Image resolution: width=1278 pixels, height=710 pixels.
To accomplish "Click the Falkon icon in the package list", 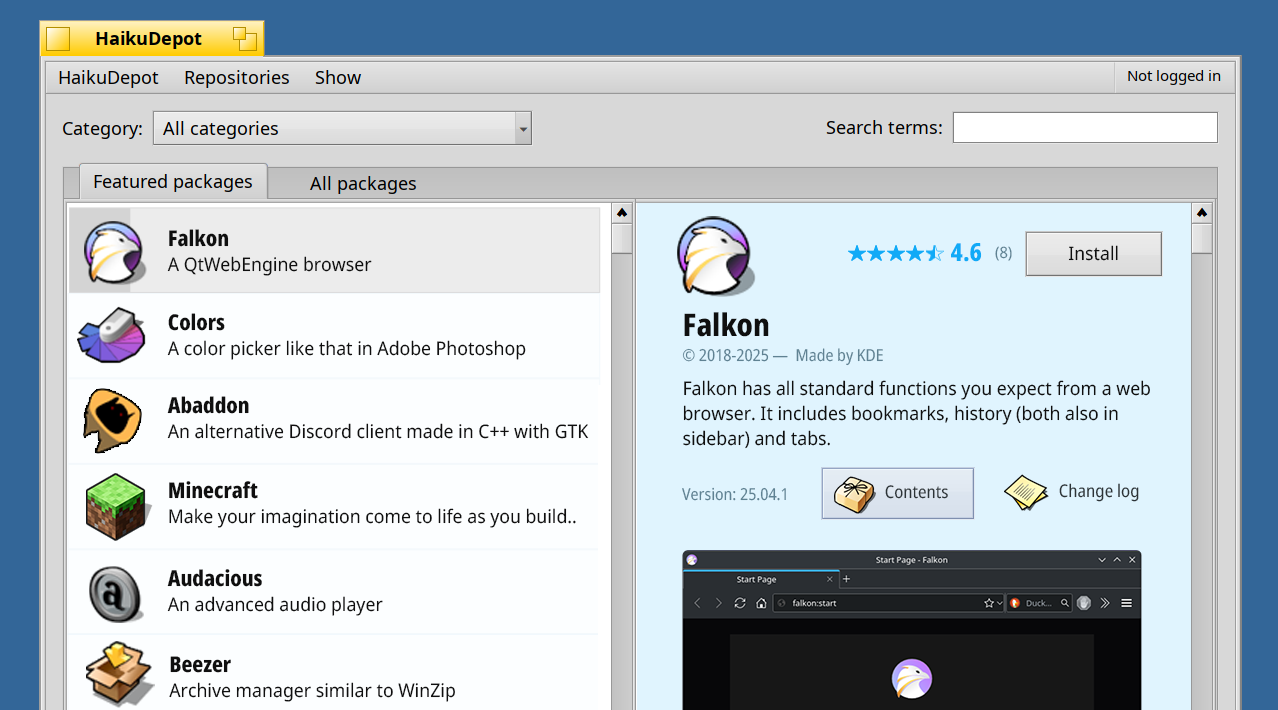I will click(116, 251).
